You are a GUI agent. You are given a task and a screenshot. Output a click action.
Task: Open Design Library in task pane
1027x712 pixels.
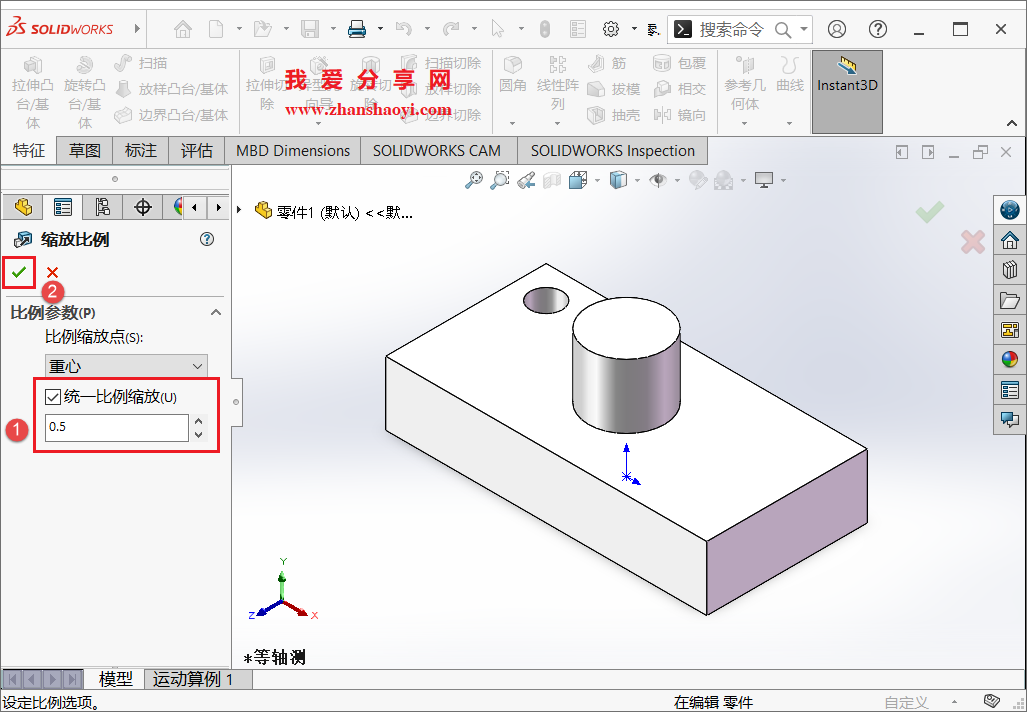(1010, 270)
